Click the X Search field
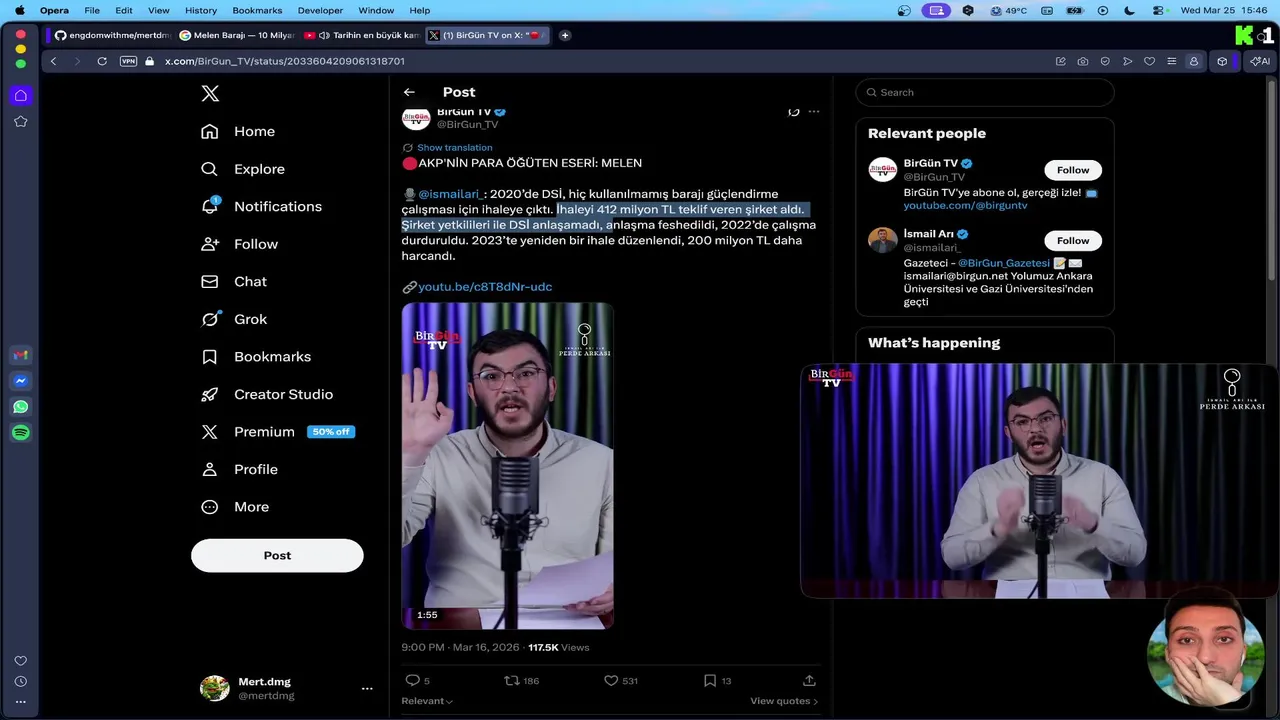The width and height of the screenshot is (1280, 720). click(985, 92)
